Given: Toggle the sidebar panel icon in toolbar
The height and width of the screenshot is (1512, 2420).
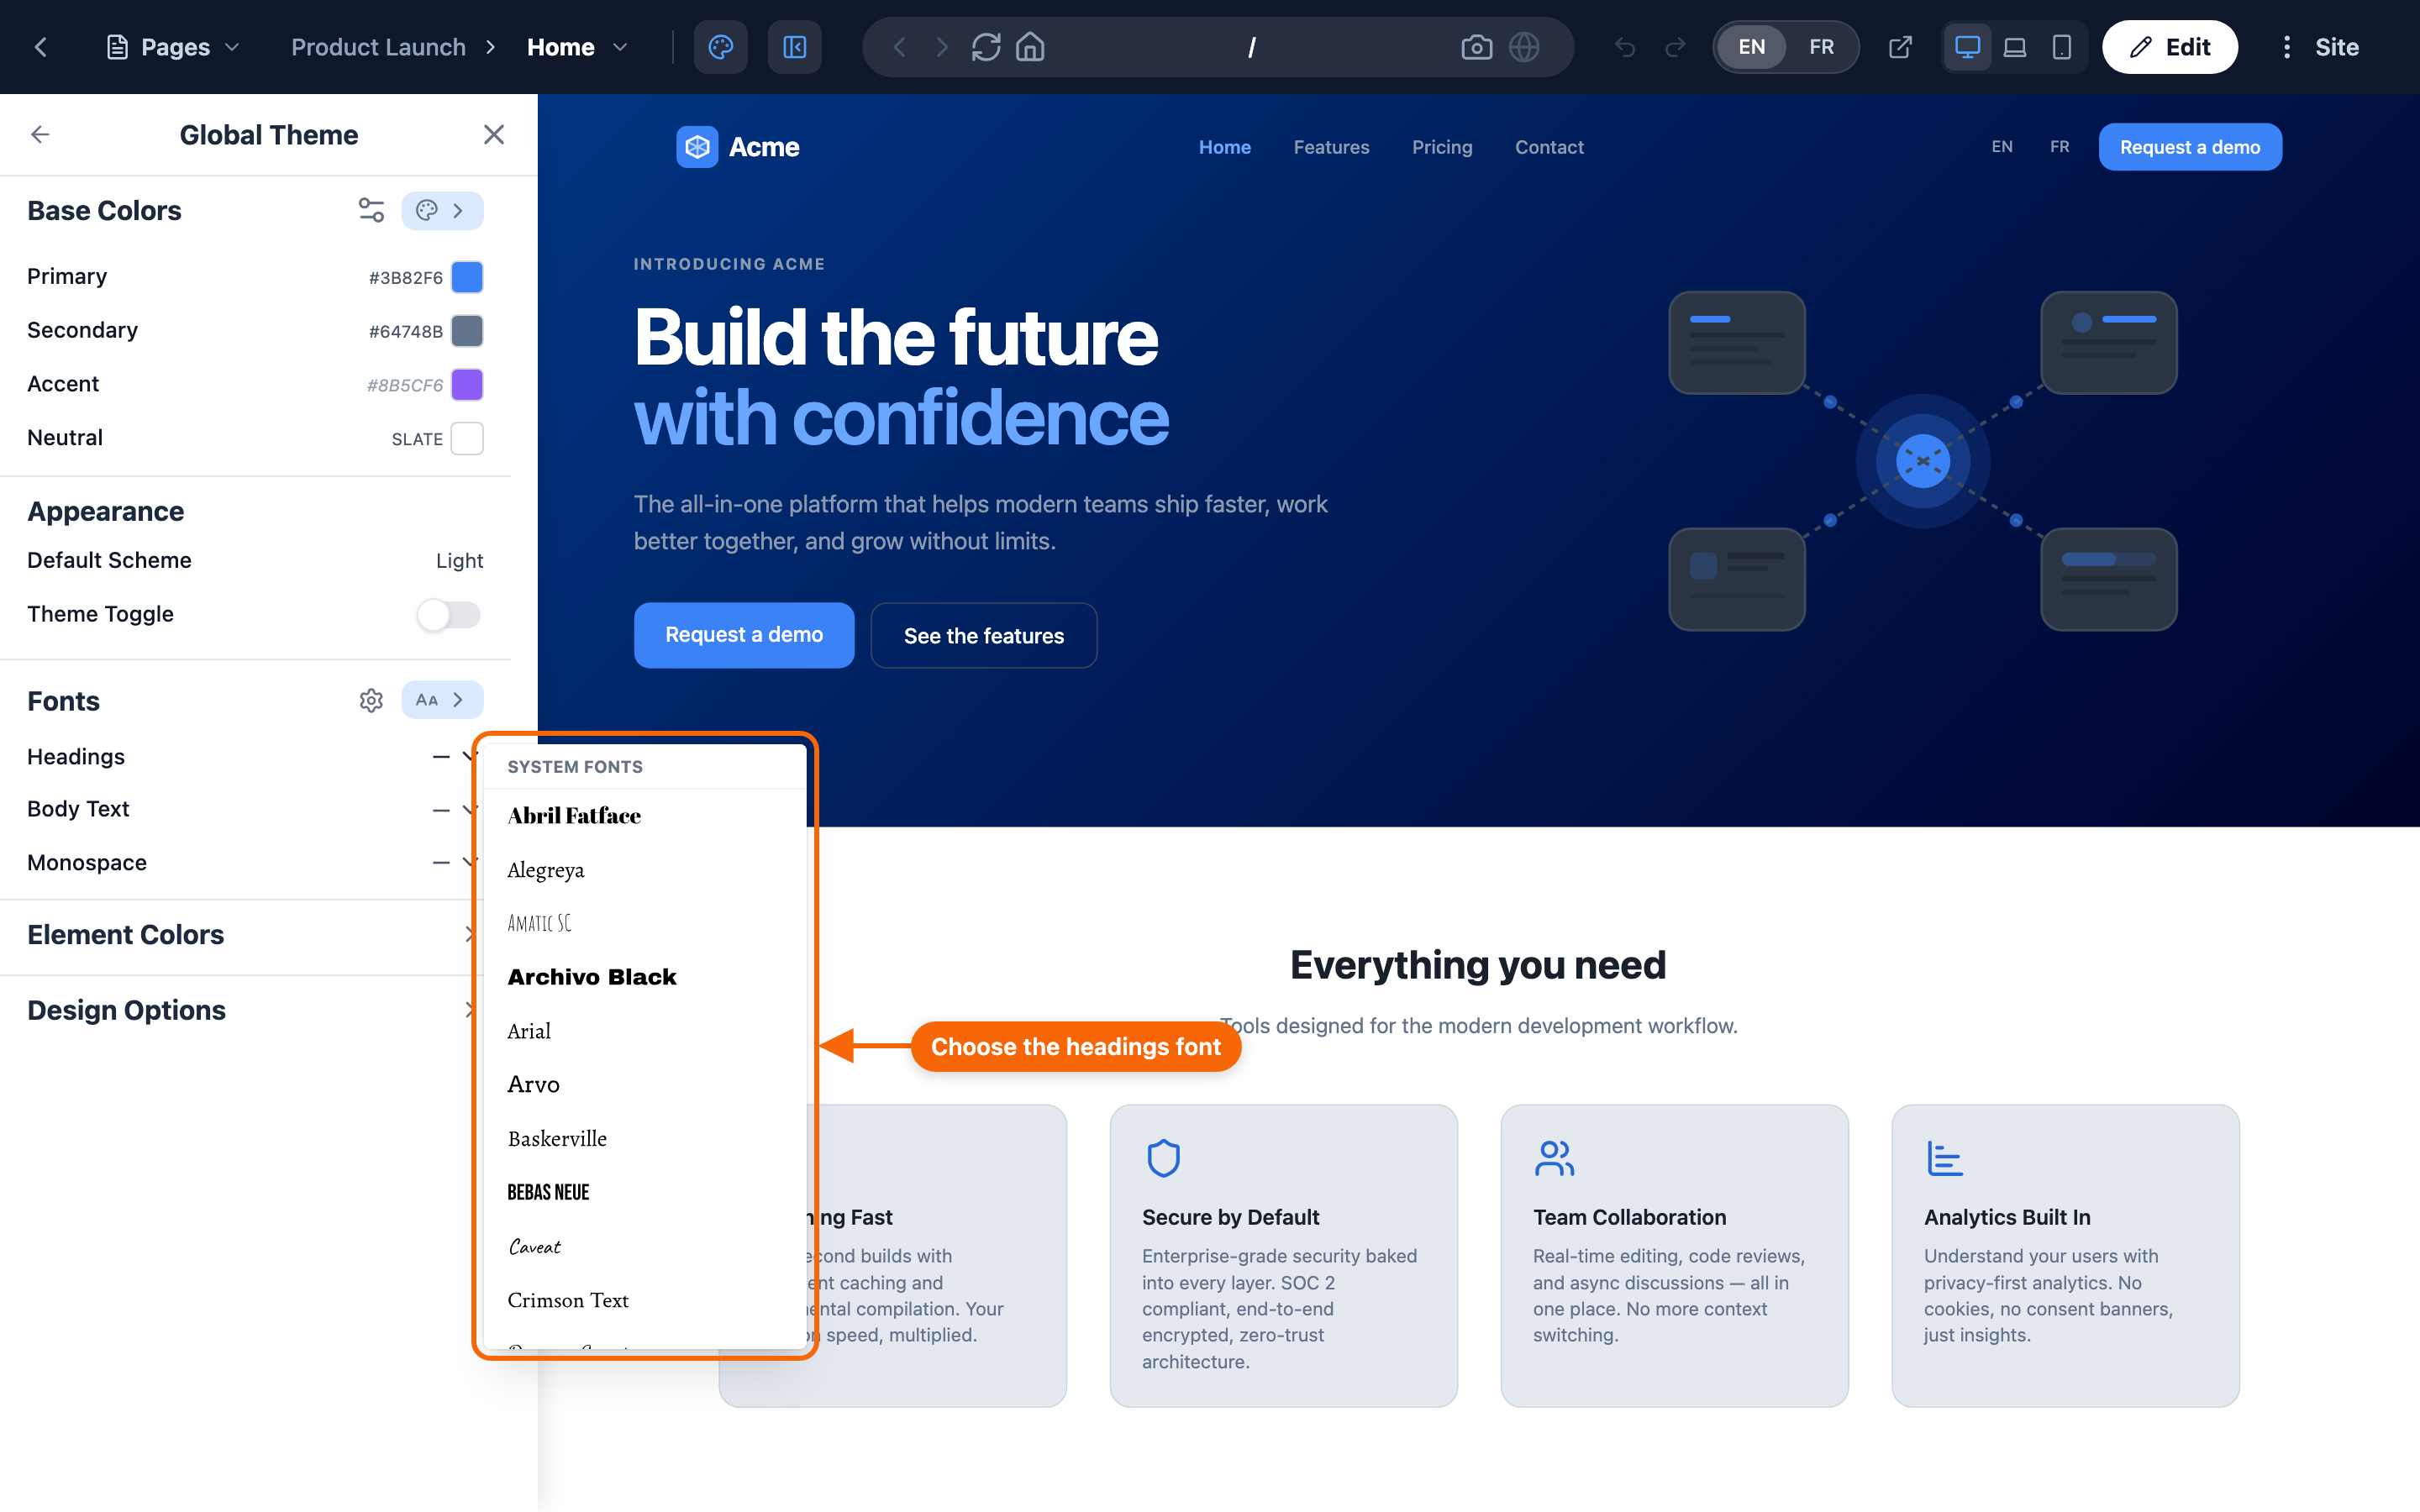Looking at the screenshot, I should pos(795,47).
